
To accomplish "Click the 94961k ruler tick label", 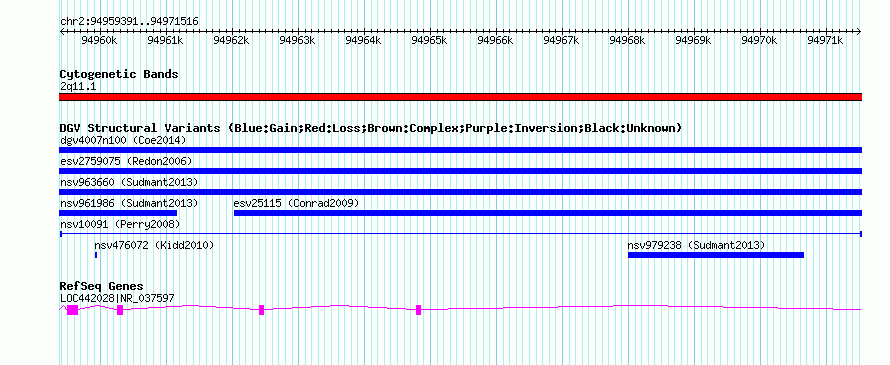I will [165, 40].
